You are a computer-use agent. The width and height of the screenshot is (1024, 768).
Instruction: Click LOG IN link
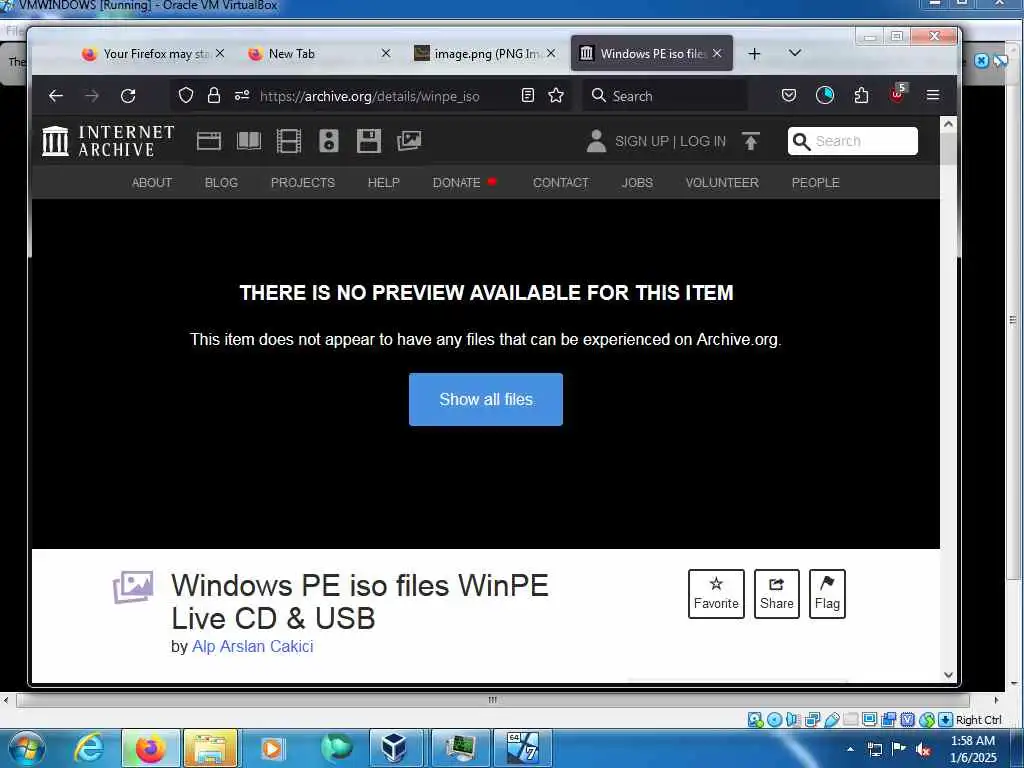pos(703,141)
